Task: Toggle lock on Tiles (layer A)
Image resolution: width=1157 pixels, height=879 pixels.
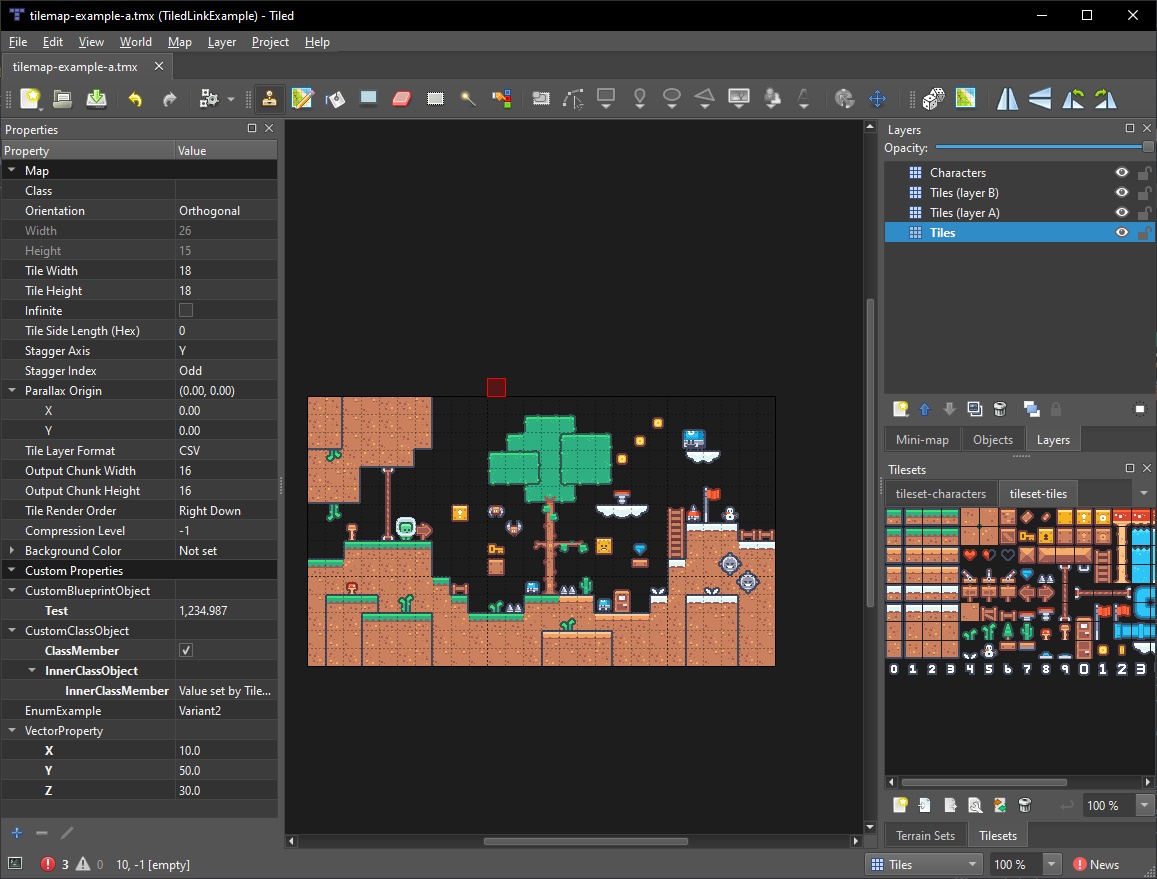Action: tap(1144, 213)
